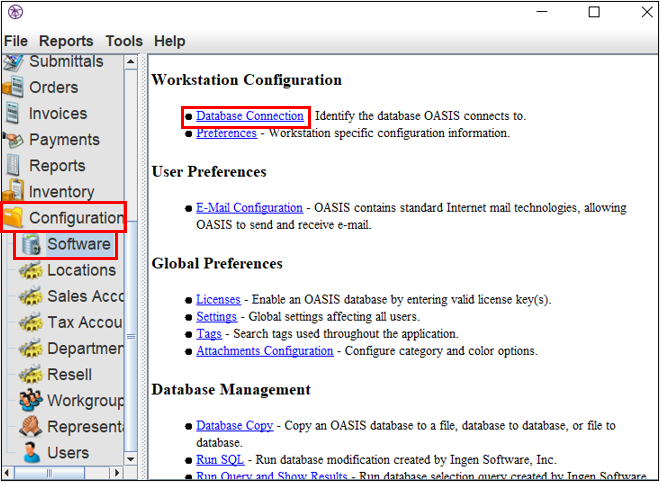Click the sidebar scroll down arrow
The height and width of the screenshot is (484, 662).
point(131,459)
